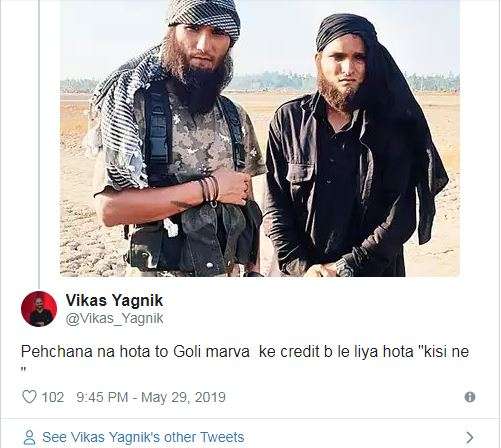The width and height of the screenshot is (501, 448).
Task: Like the tweet with the heart icon
Action: (29, 397)
